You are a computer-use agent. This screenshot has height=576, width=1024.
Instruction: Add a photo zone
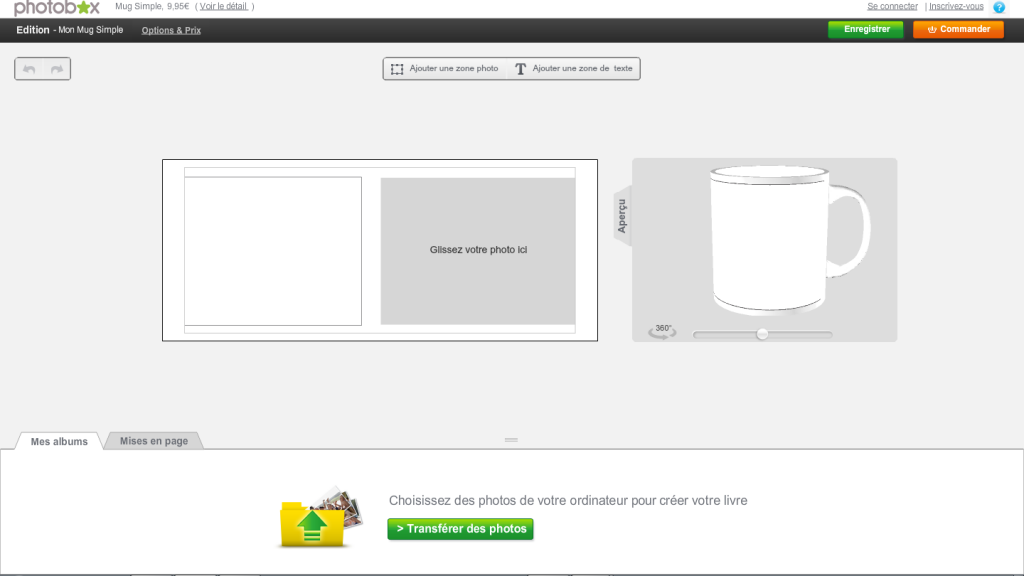(444, 69)
